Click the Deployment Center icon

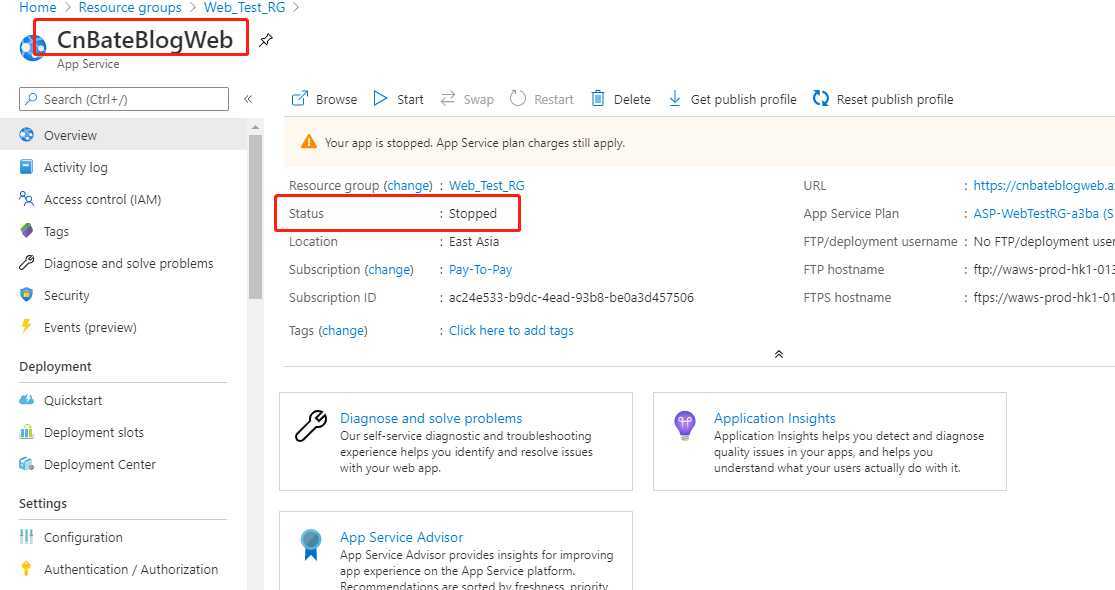[x=26, y=464]
